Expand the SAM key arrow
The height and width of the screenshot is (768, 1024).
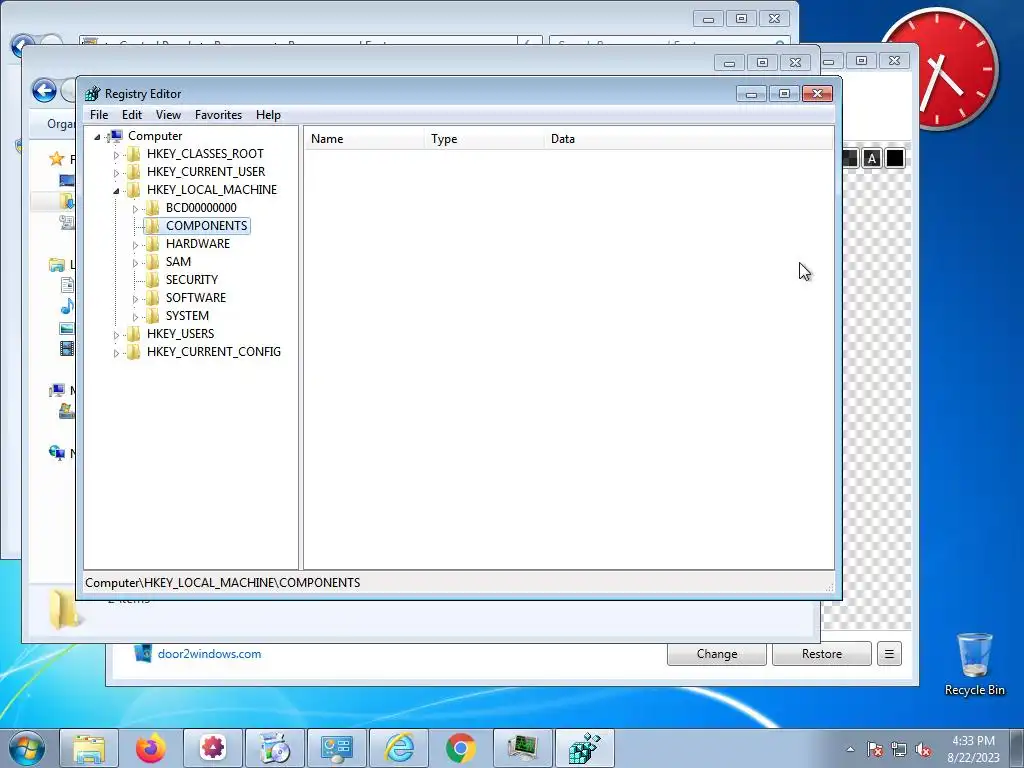[x=135, y=263]
